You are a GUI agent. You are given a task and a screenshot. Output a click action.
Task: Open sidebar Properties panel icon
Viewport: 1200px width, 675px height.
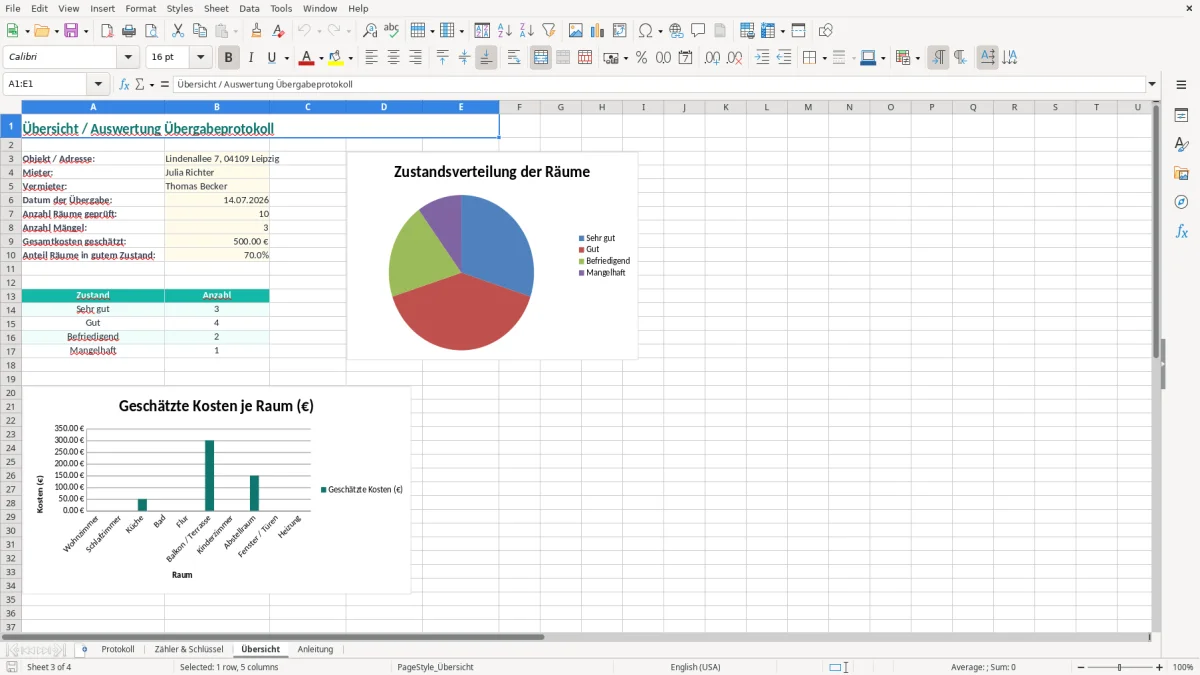point(1181,116)
